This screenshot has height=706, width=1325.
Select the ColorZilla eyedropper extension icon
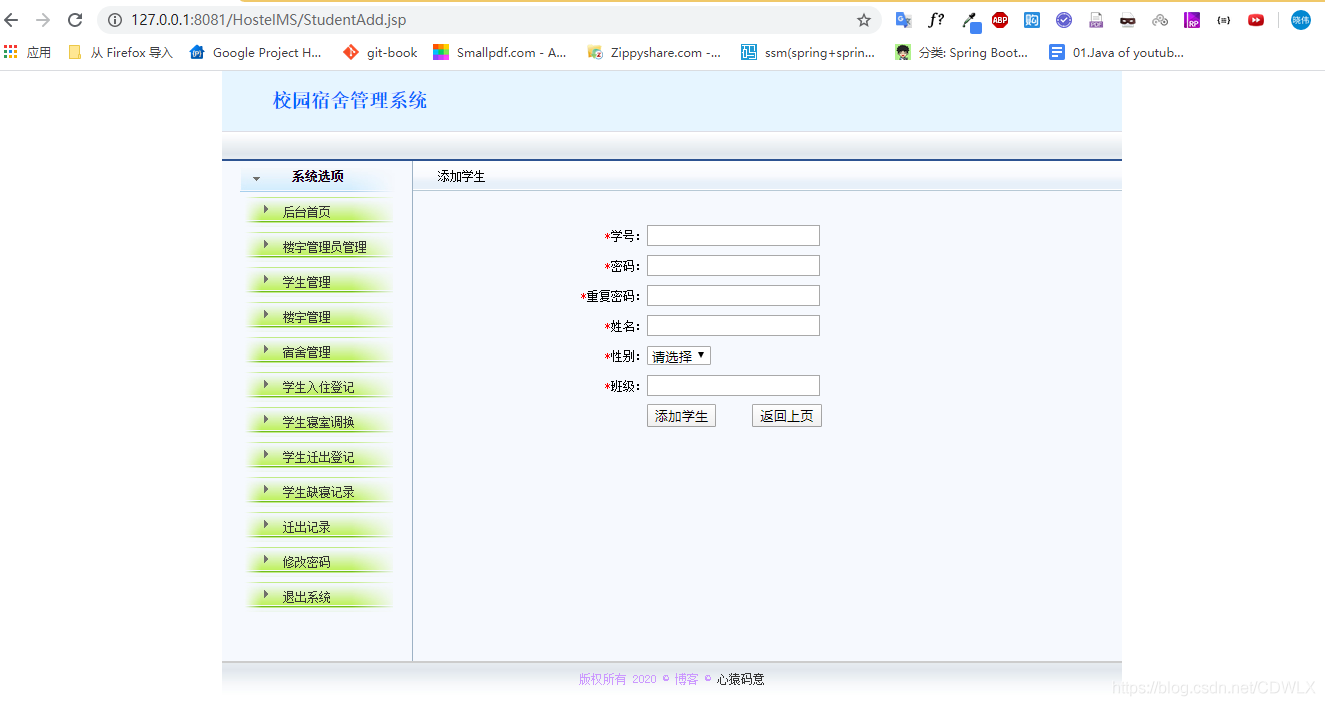pyautogui.click(x=968, y=19)
